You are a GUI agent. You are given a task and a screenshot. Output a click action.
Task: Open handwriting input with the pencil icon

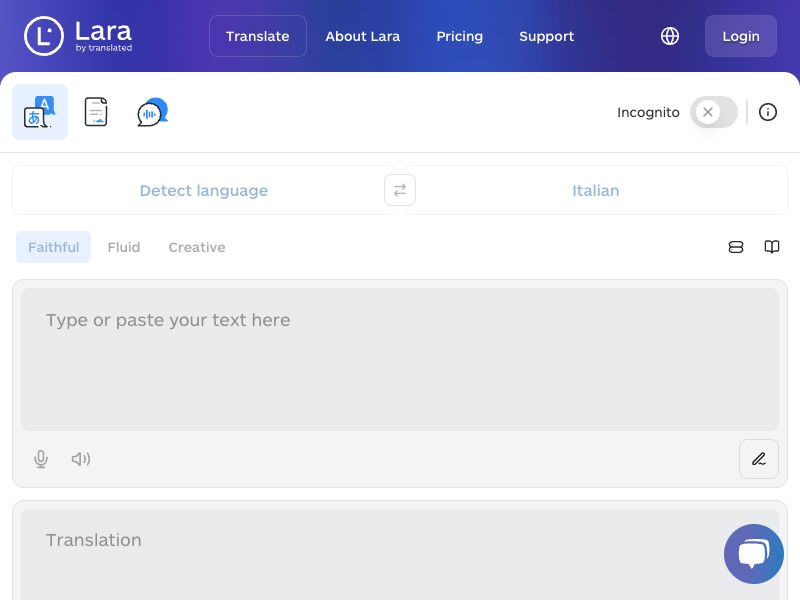tap(759, 459)
